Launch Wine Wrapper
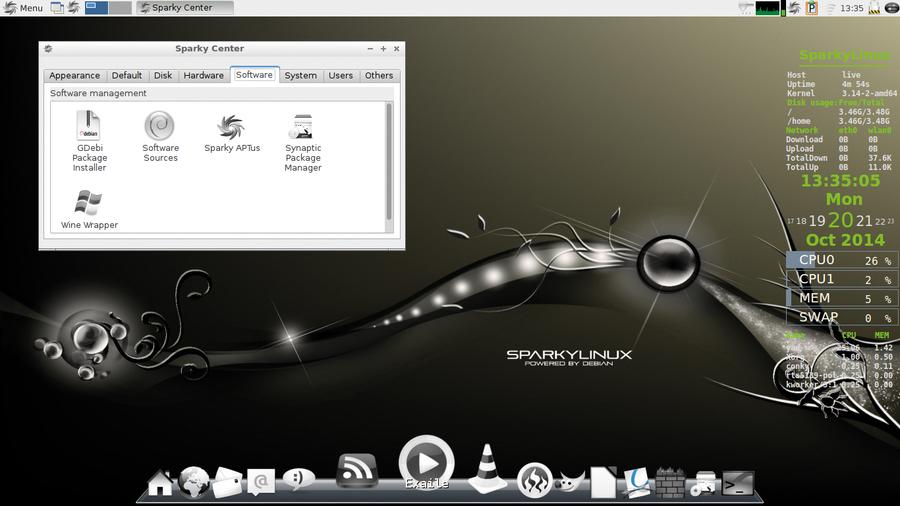This screenshot has height=506, width=900. [89, 209]
